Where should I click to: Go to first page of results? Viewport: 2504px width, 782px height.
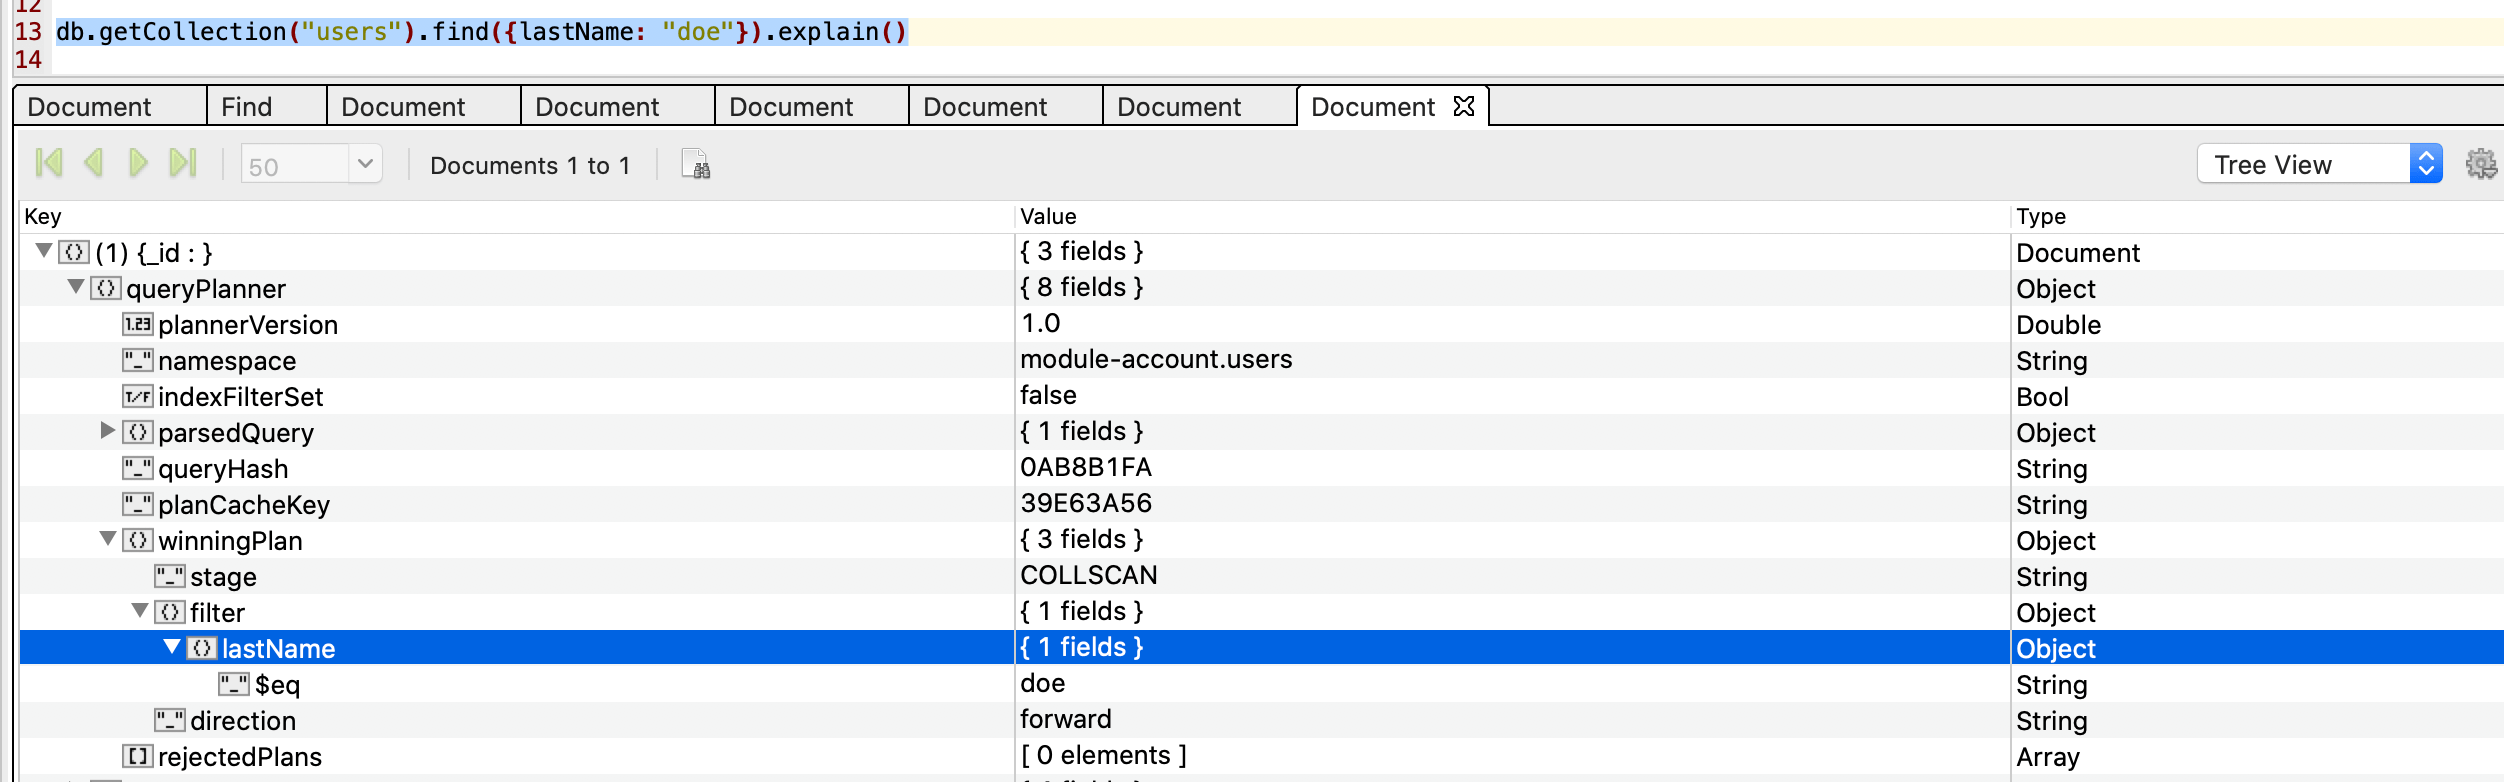pos(48,163)
